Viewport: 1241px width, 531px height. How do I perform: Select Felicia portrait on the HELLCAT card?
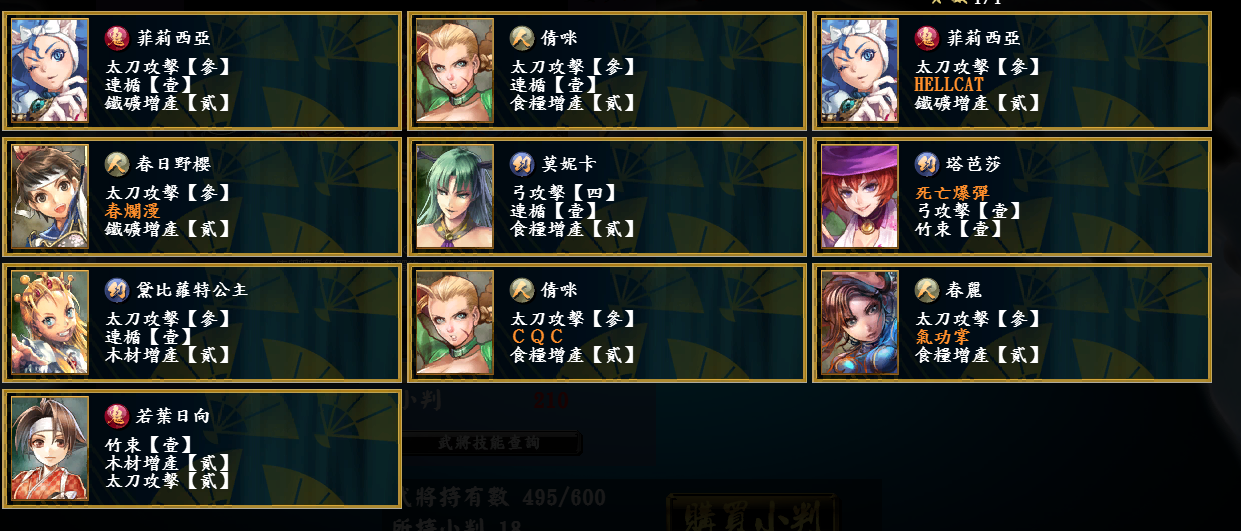859,70
